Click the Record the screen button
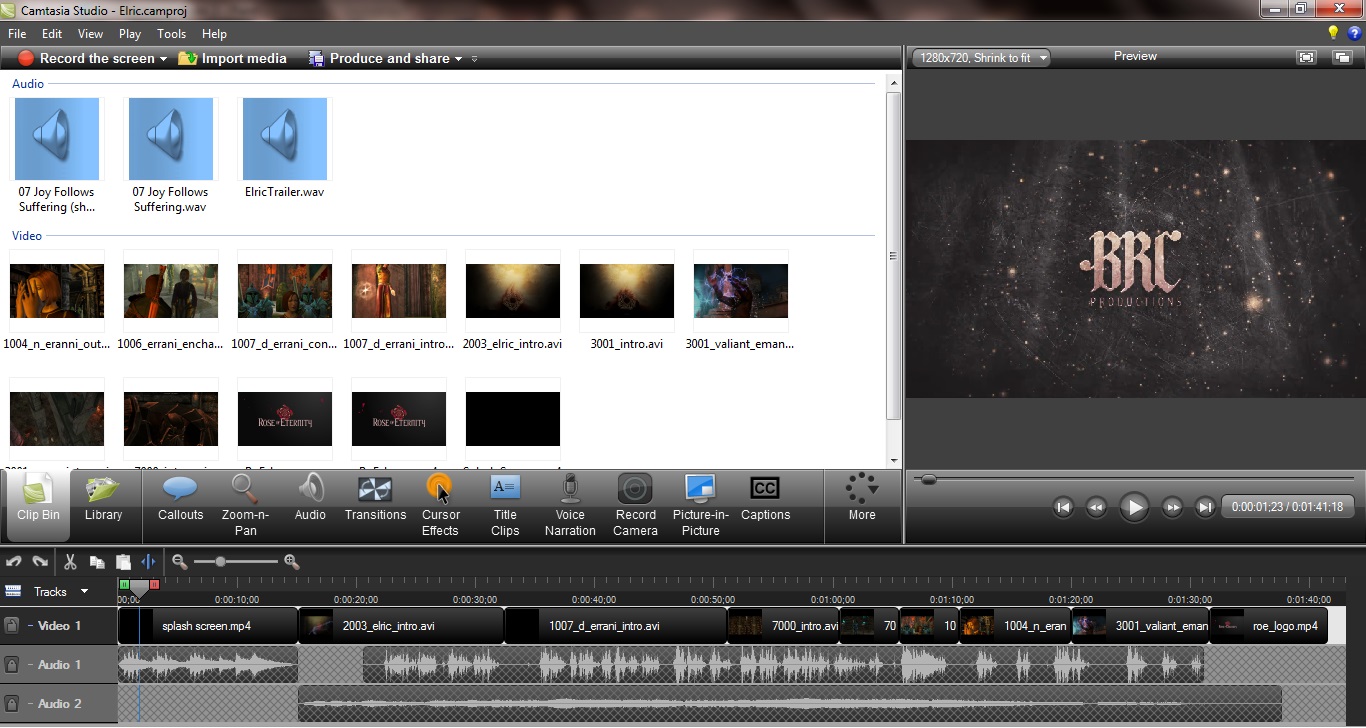 coord(86,58)
